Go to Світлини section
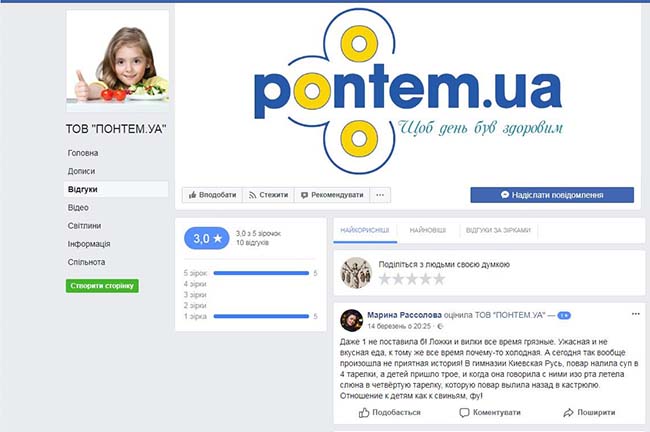 84,225
